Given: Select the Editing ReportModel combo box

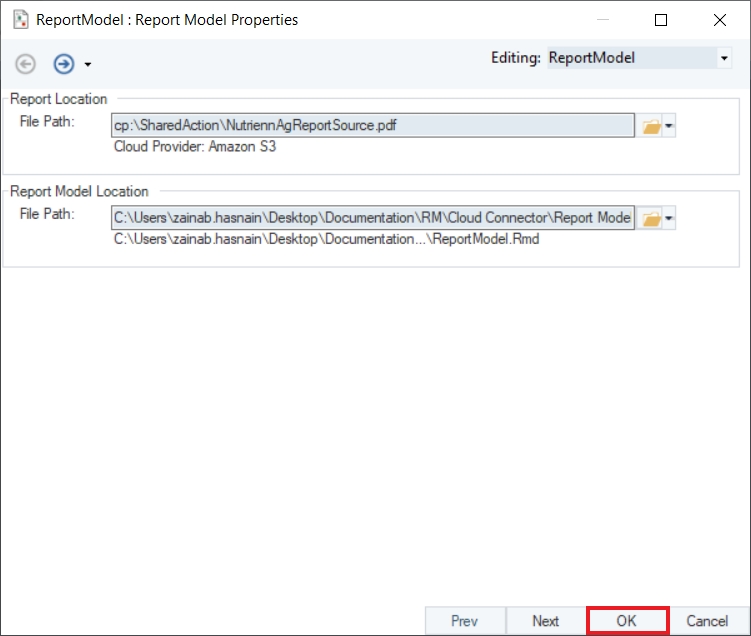Looking at the screenshot, I should [x=630, y=59].
